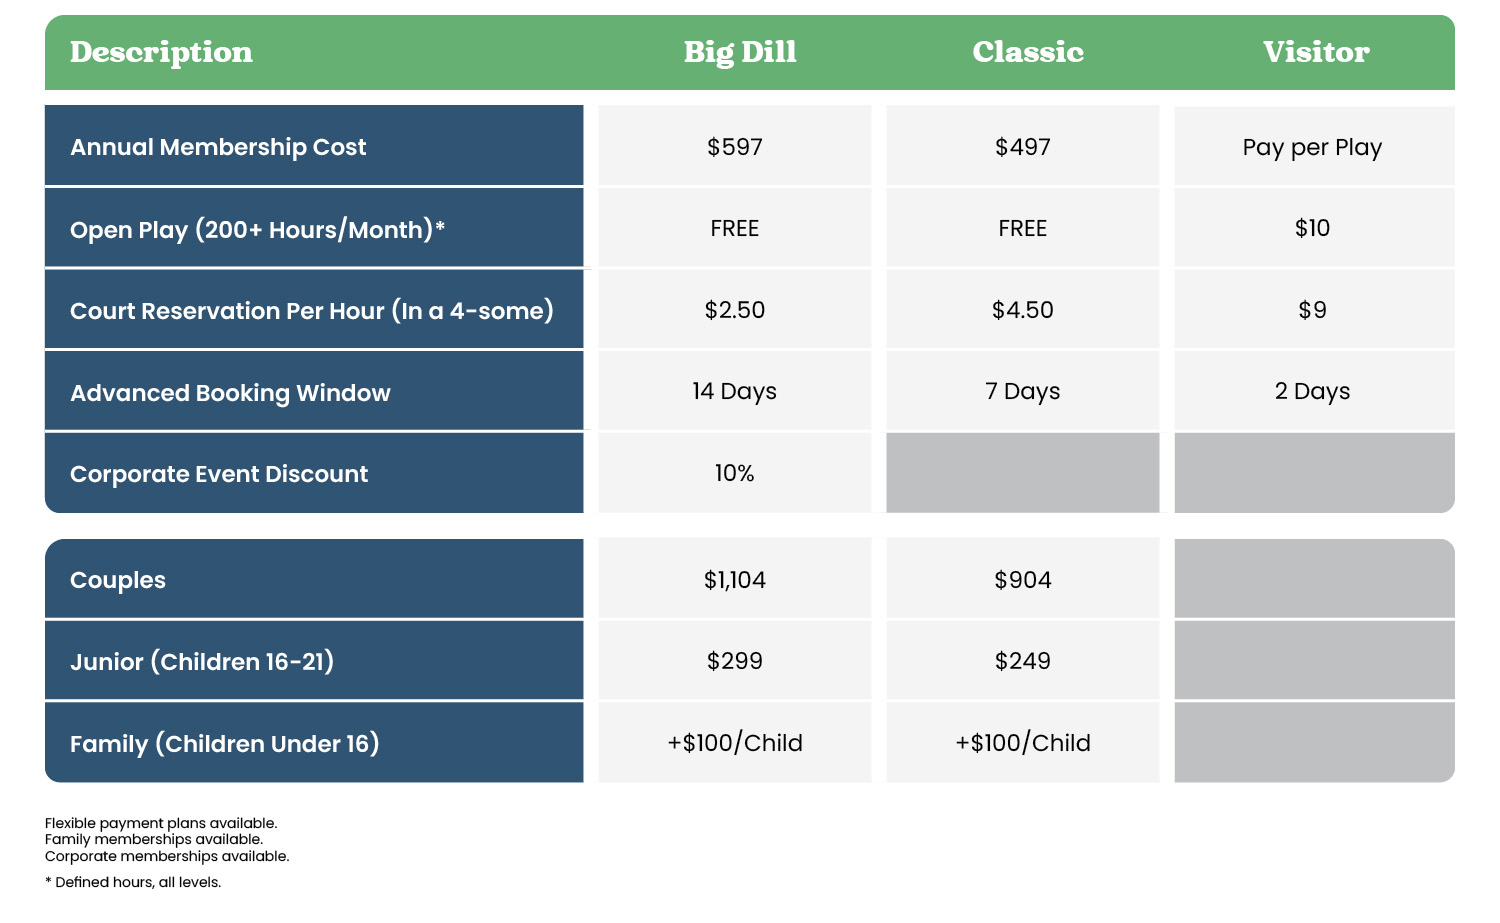Click the Advanced Booking Window row label
Image resolution: width=1500 pixels, height=923 pixels.
pyautogui.click(x=230, y=393)
